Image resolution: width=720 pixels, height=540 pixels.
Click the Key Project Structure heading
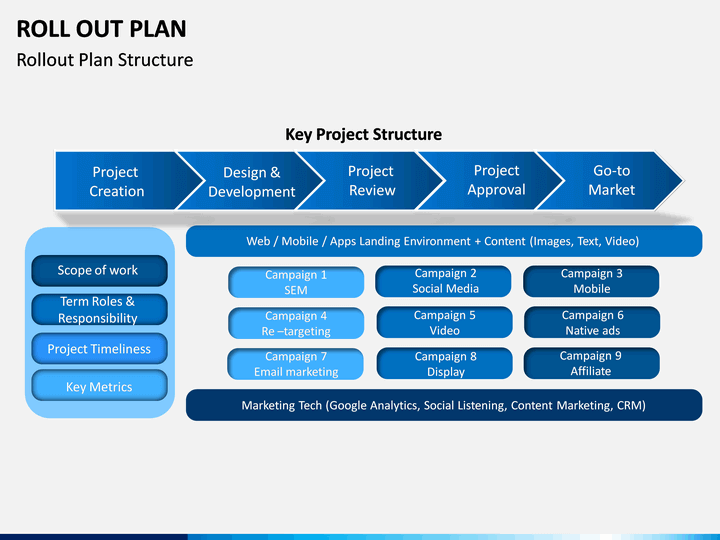tap(363, 135)
